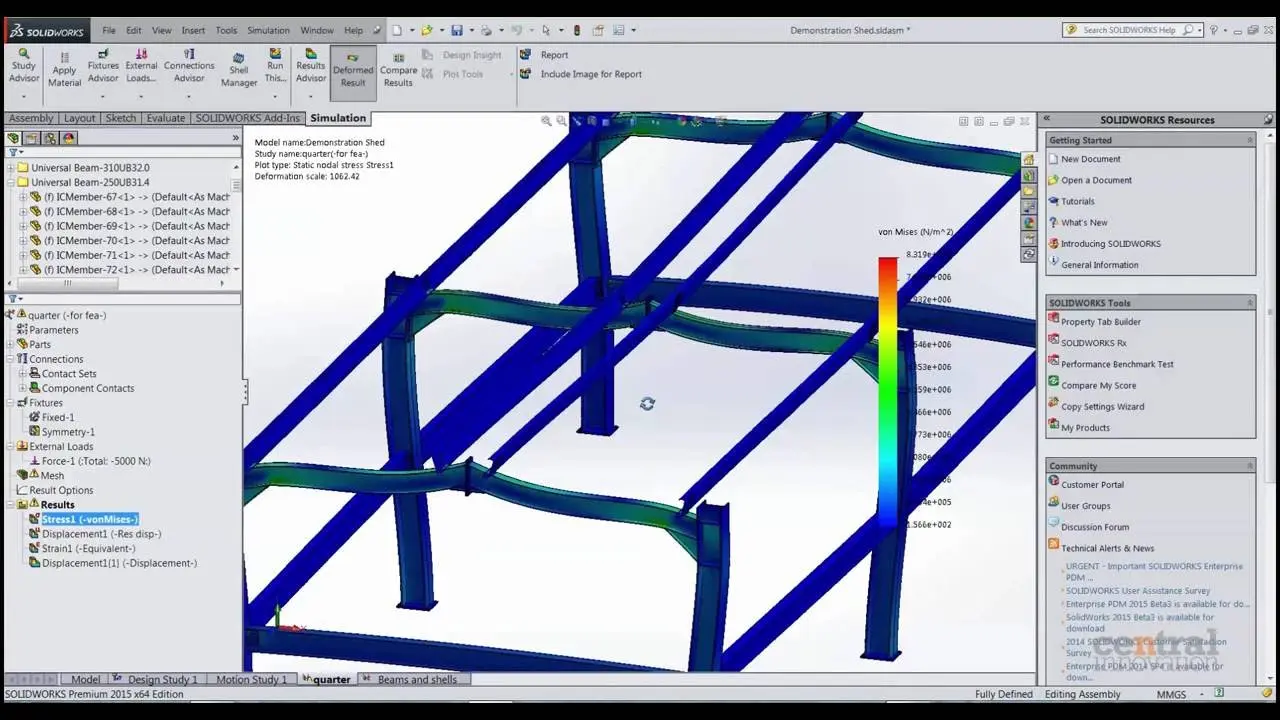Image resolution: width=1280 pixels, height=720 pixels.
Task: Click the von Mises color legend bar
Action: click(x=888, y=390)
